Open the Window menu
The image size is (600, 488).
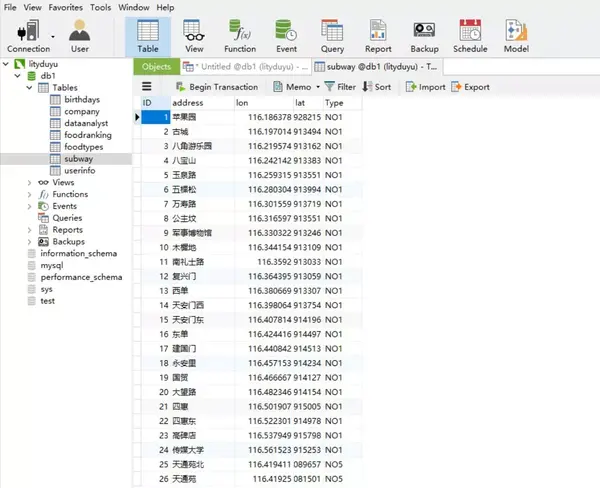click(x=134, y=7)
